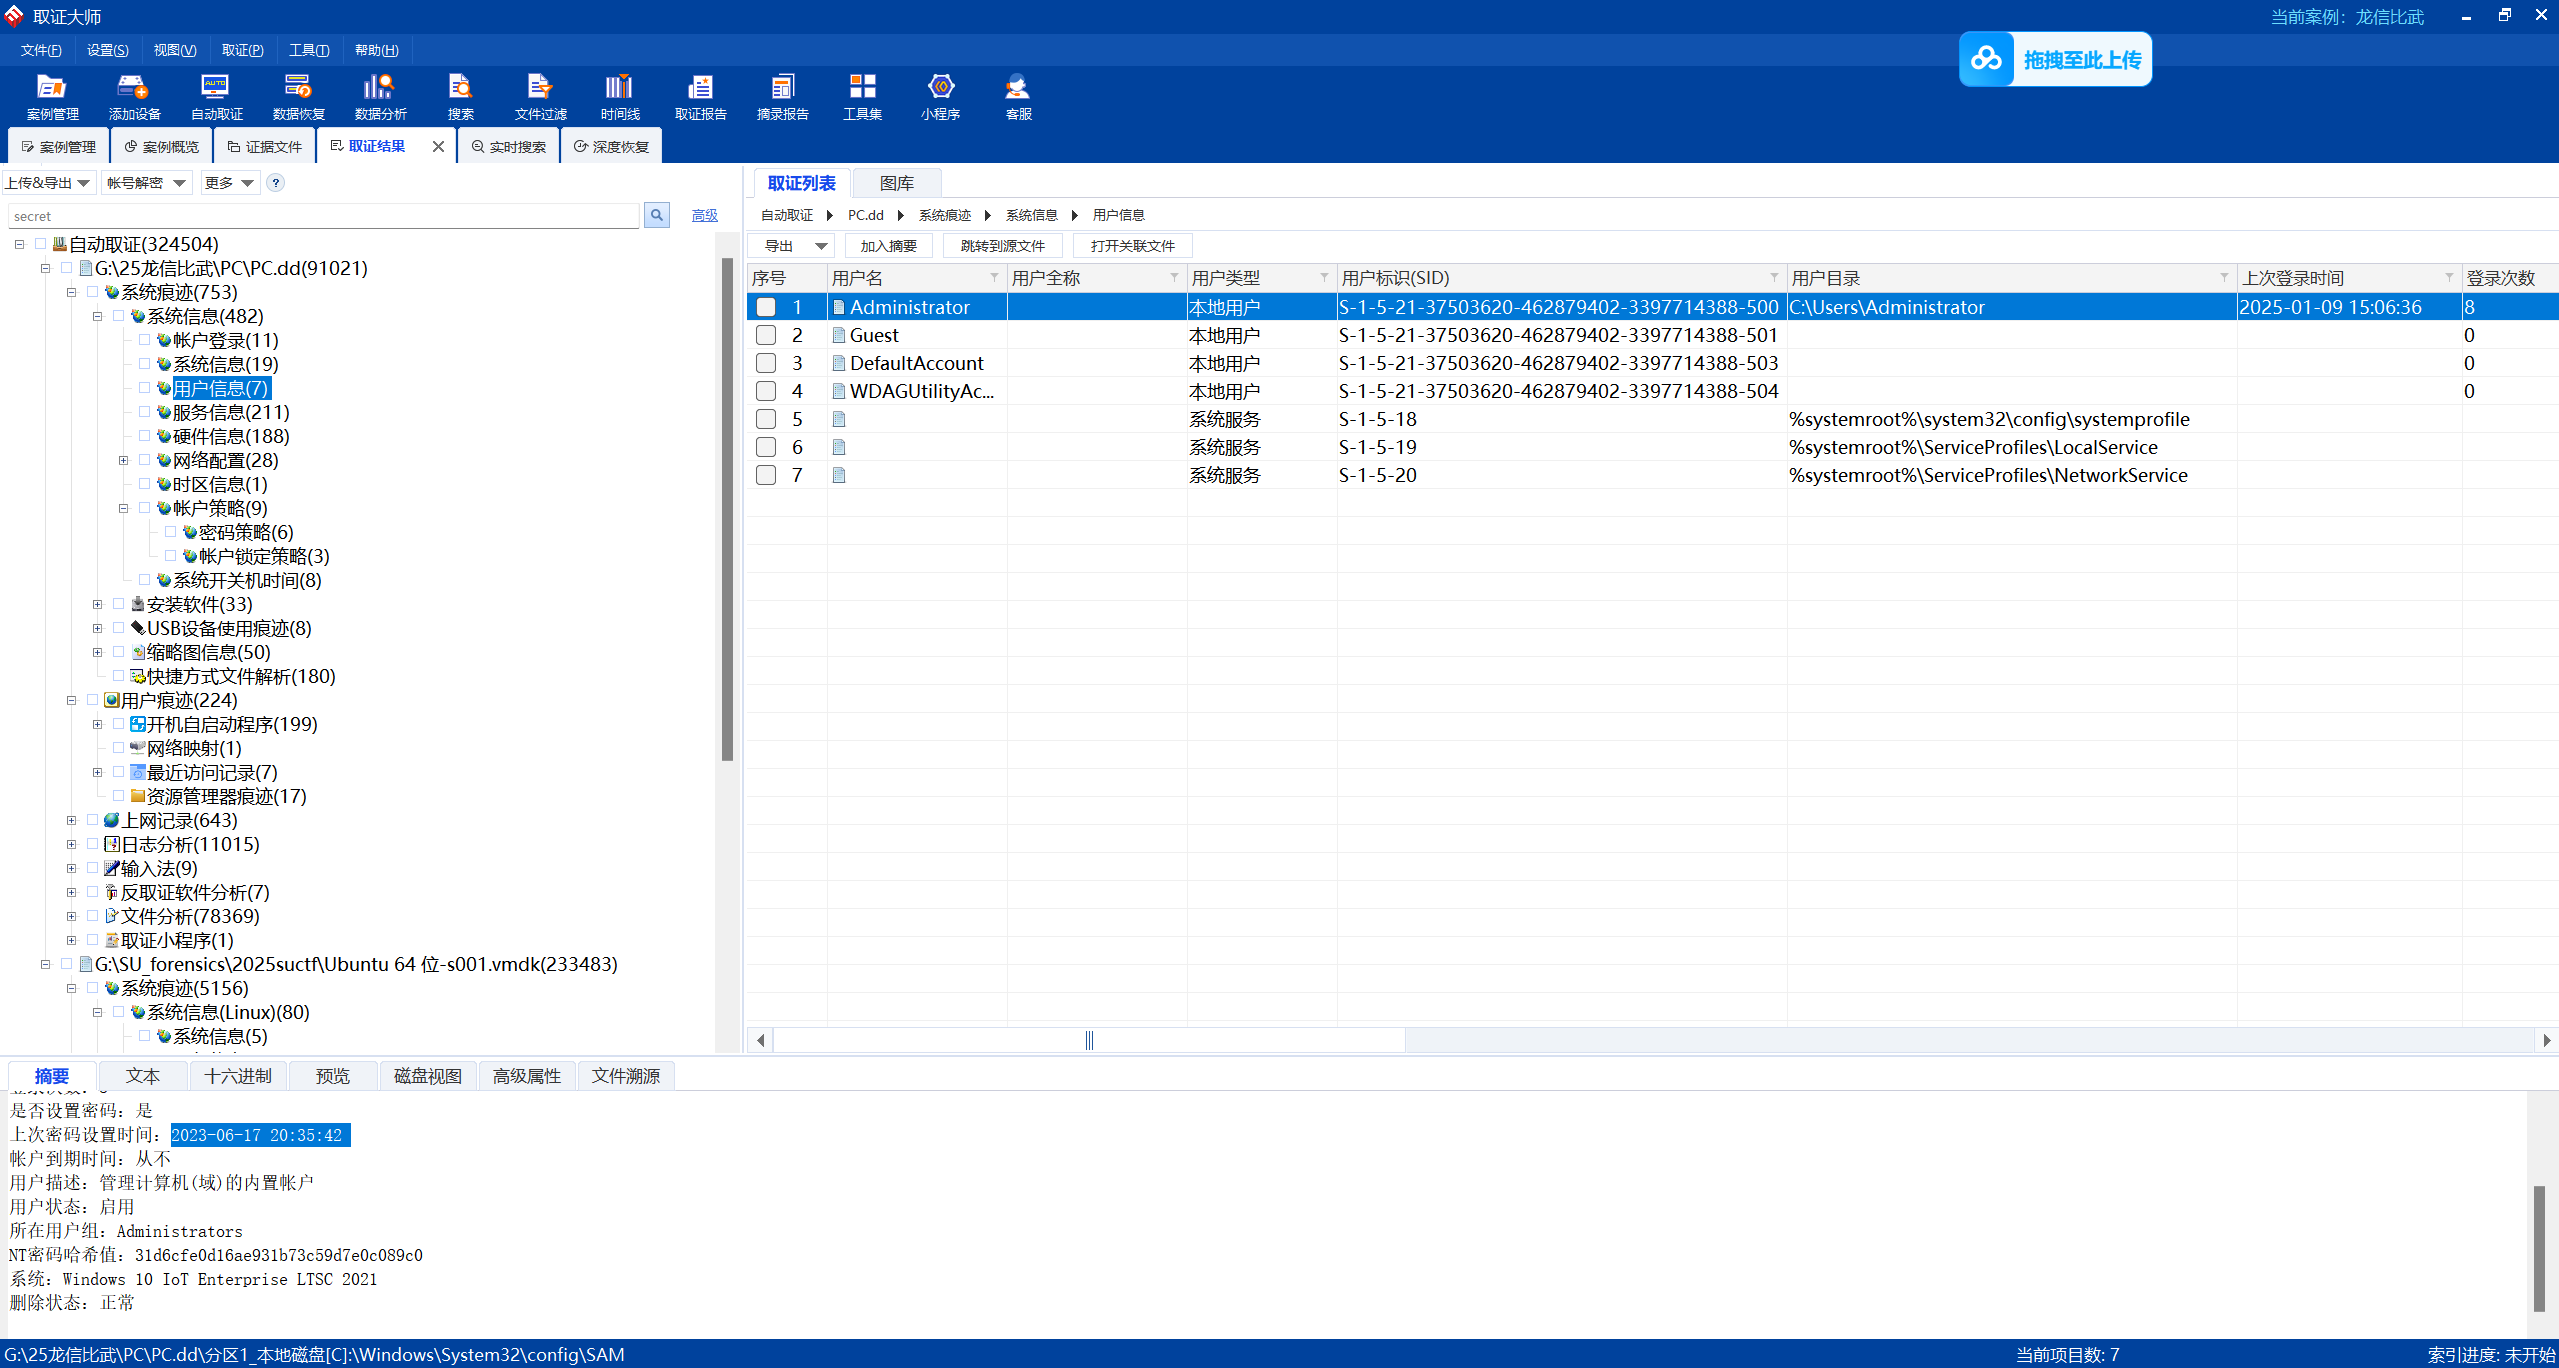Open the 上传&导出 dropdown
This screenshot has height=1368, width=2559.
[47, 183]
